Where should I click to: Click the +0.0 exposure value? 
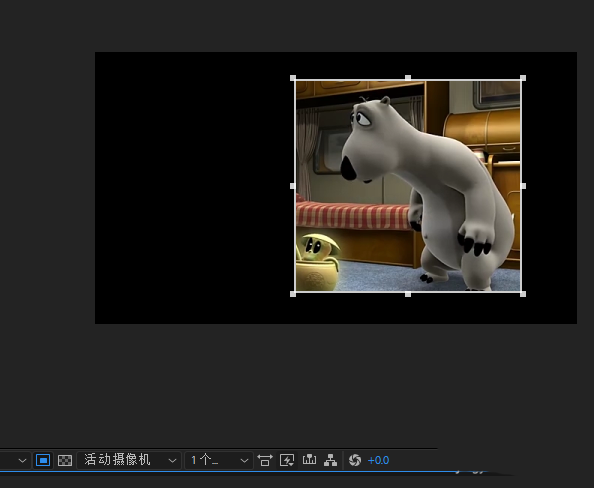(x=378, y=460)
